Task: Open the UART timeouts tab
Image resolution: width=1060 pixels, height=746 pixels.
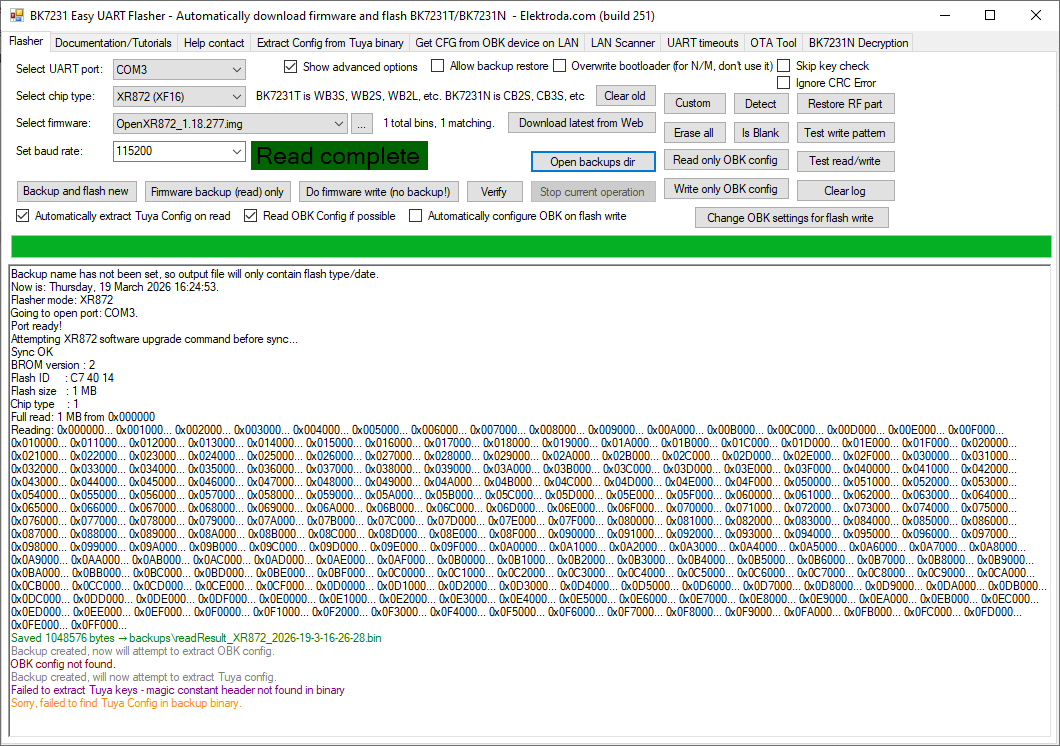Action: click(702, 43)
